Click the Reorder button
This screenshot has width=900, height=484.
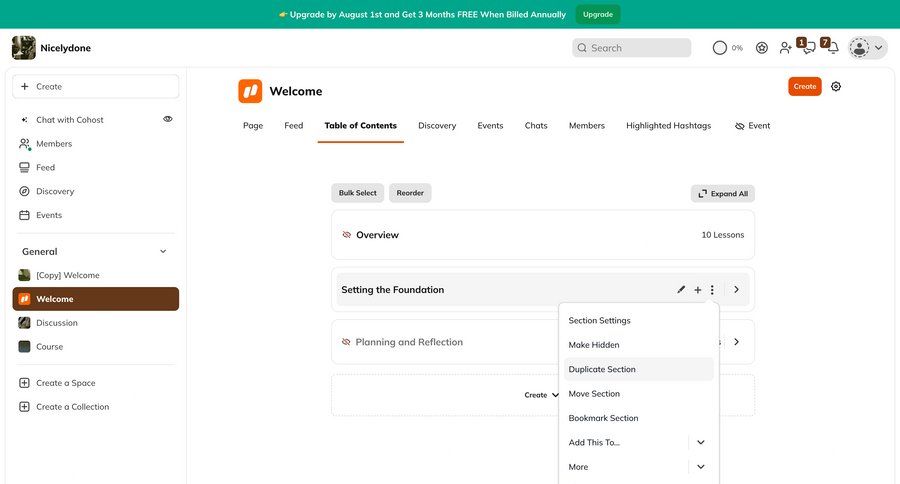coord(410,193)
